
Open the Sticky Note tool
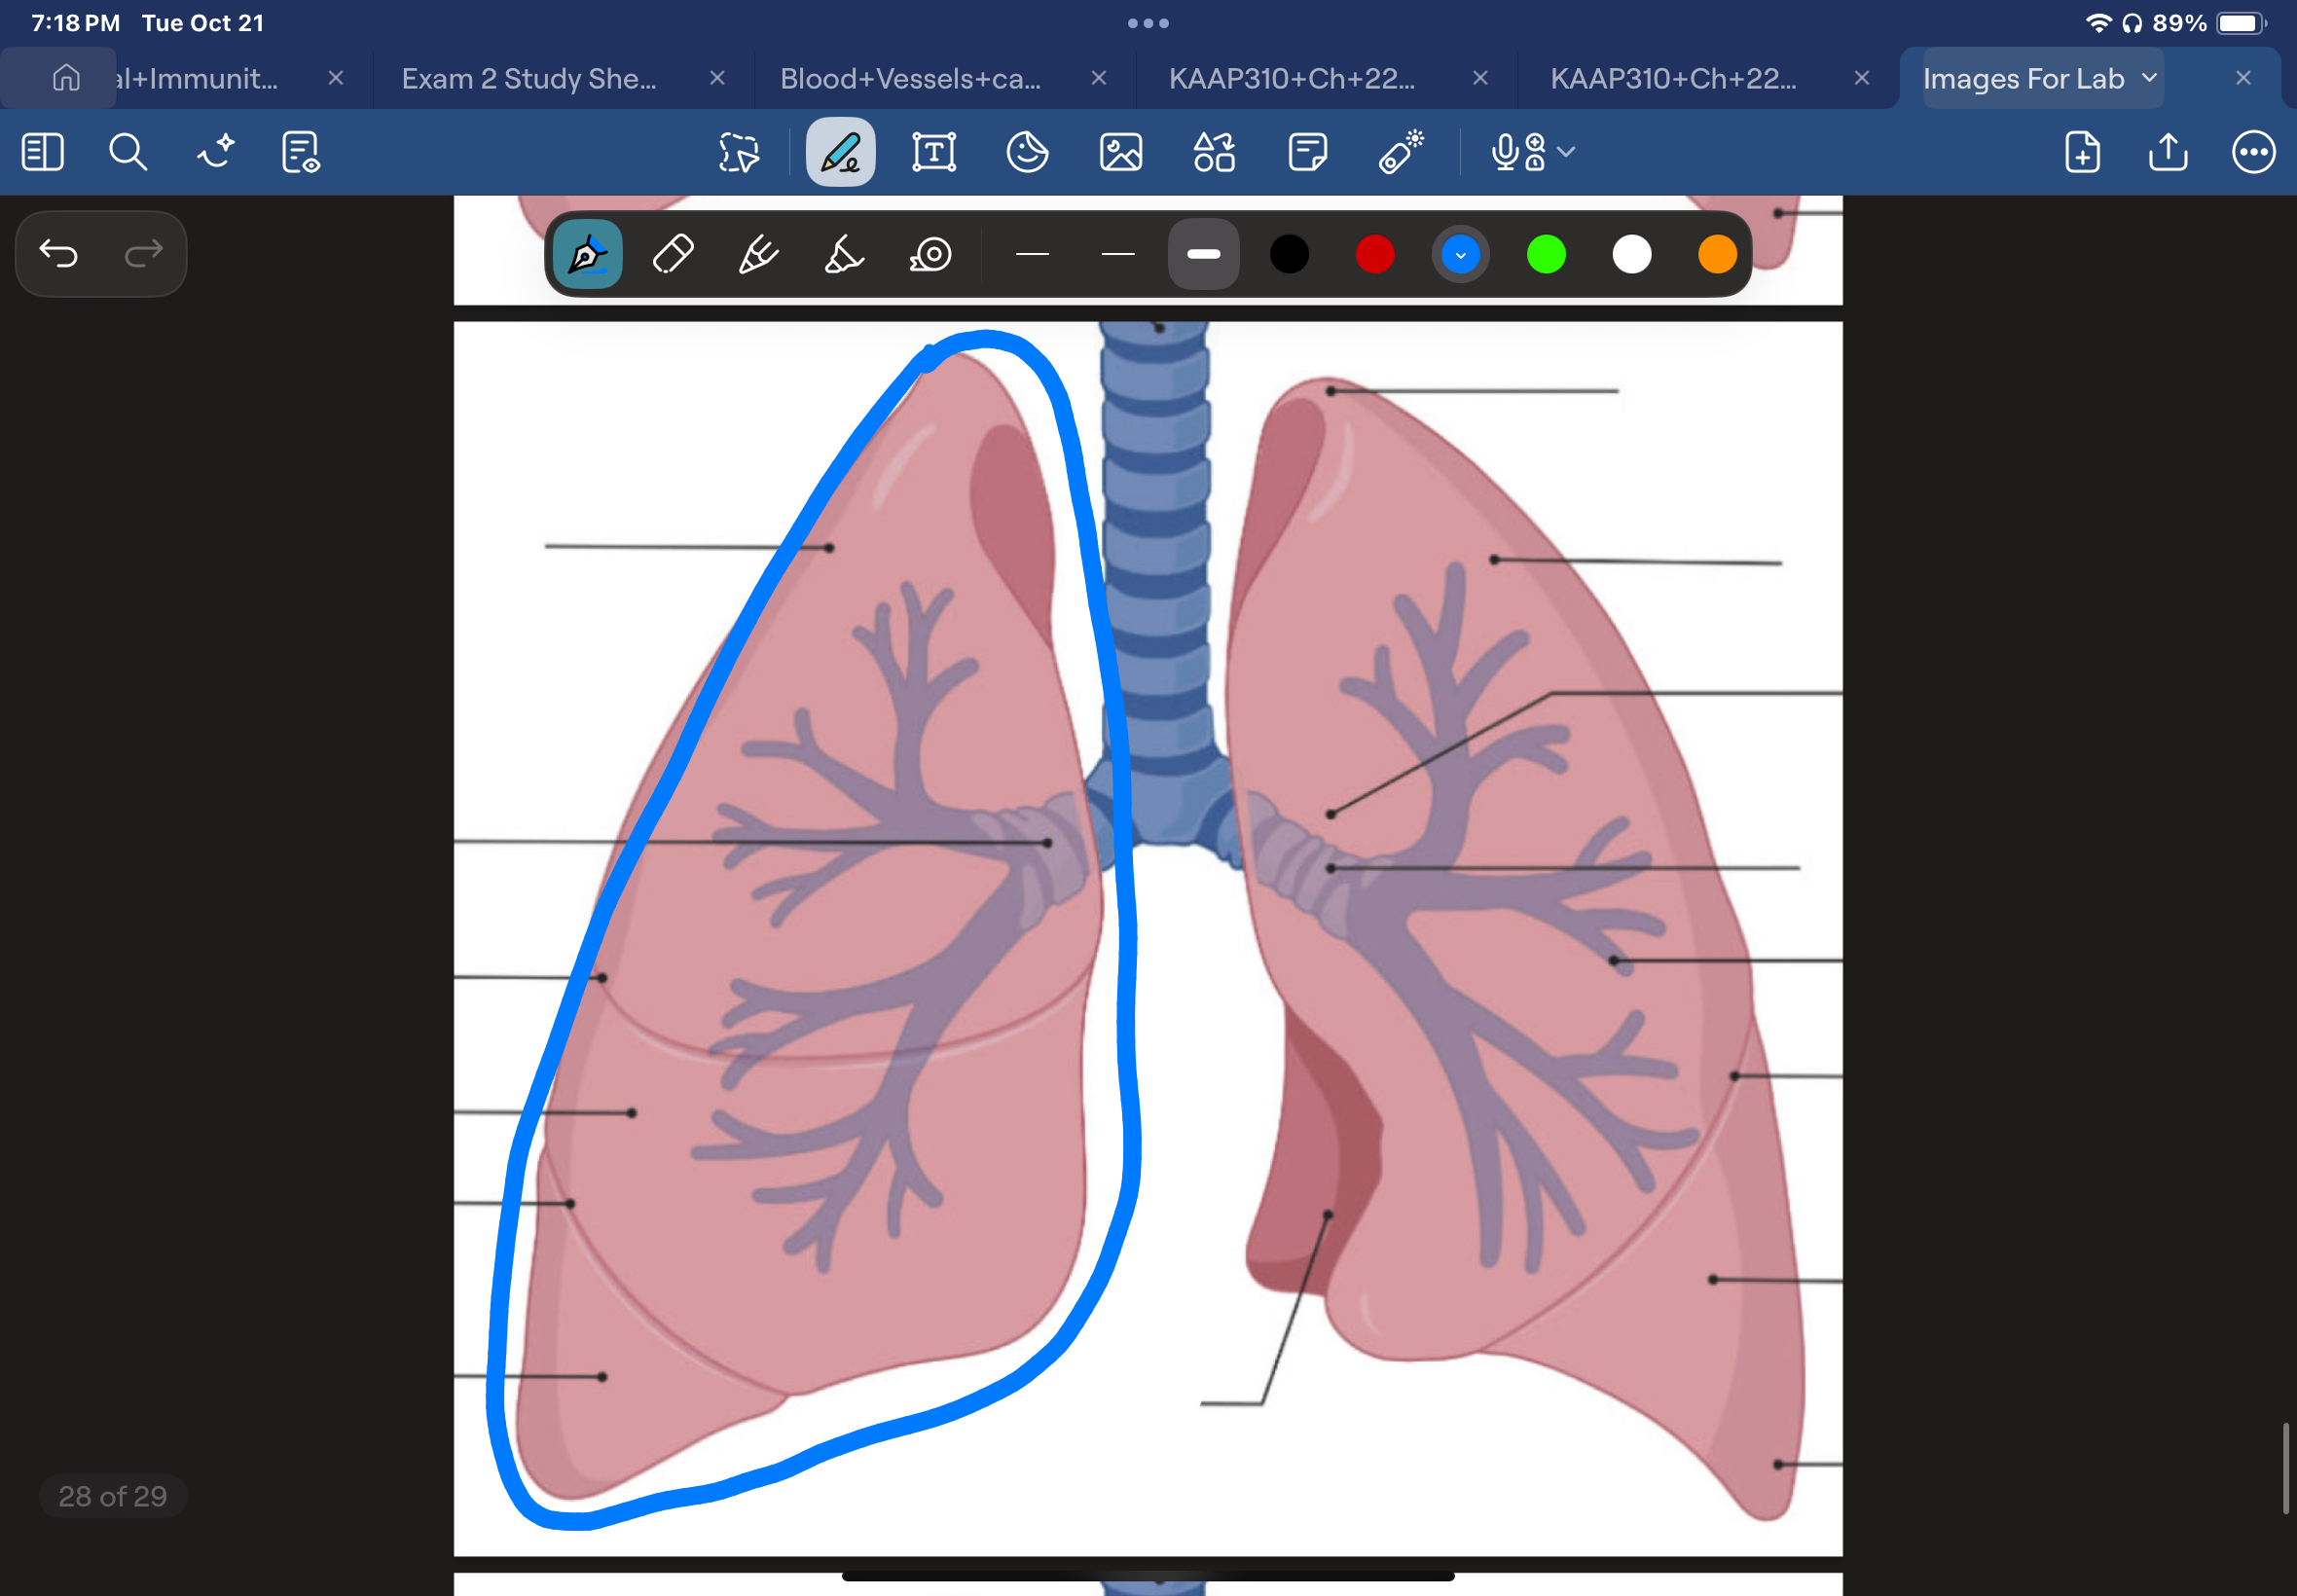coord(1308,151)
